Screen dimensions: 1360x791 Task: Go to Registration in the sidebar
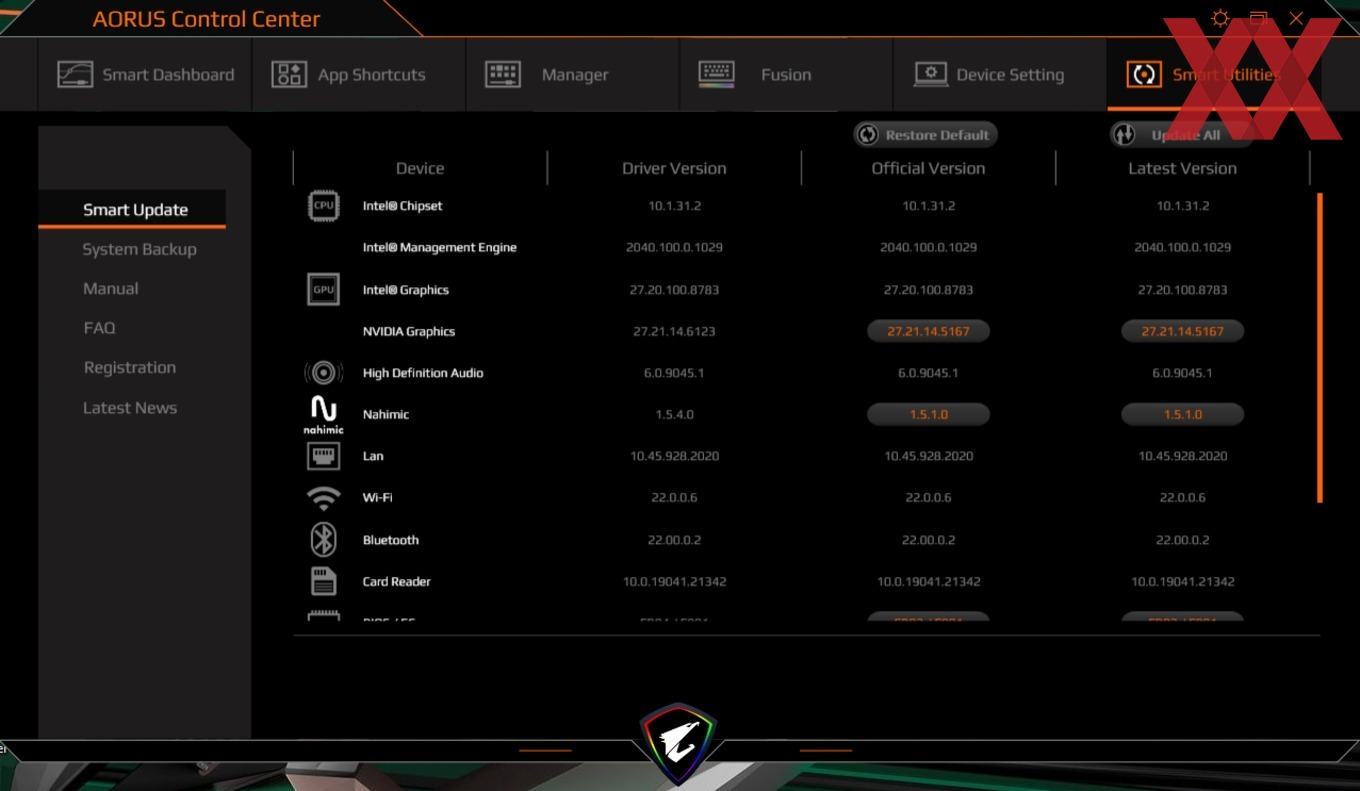(x=130, y=368)
